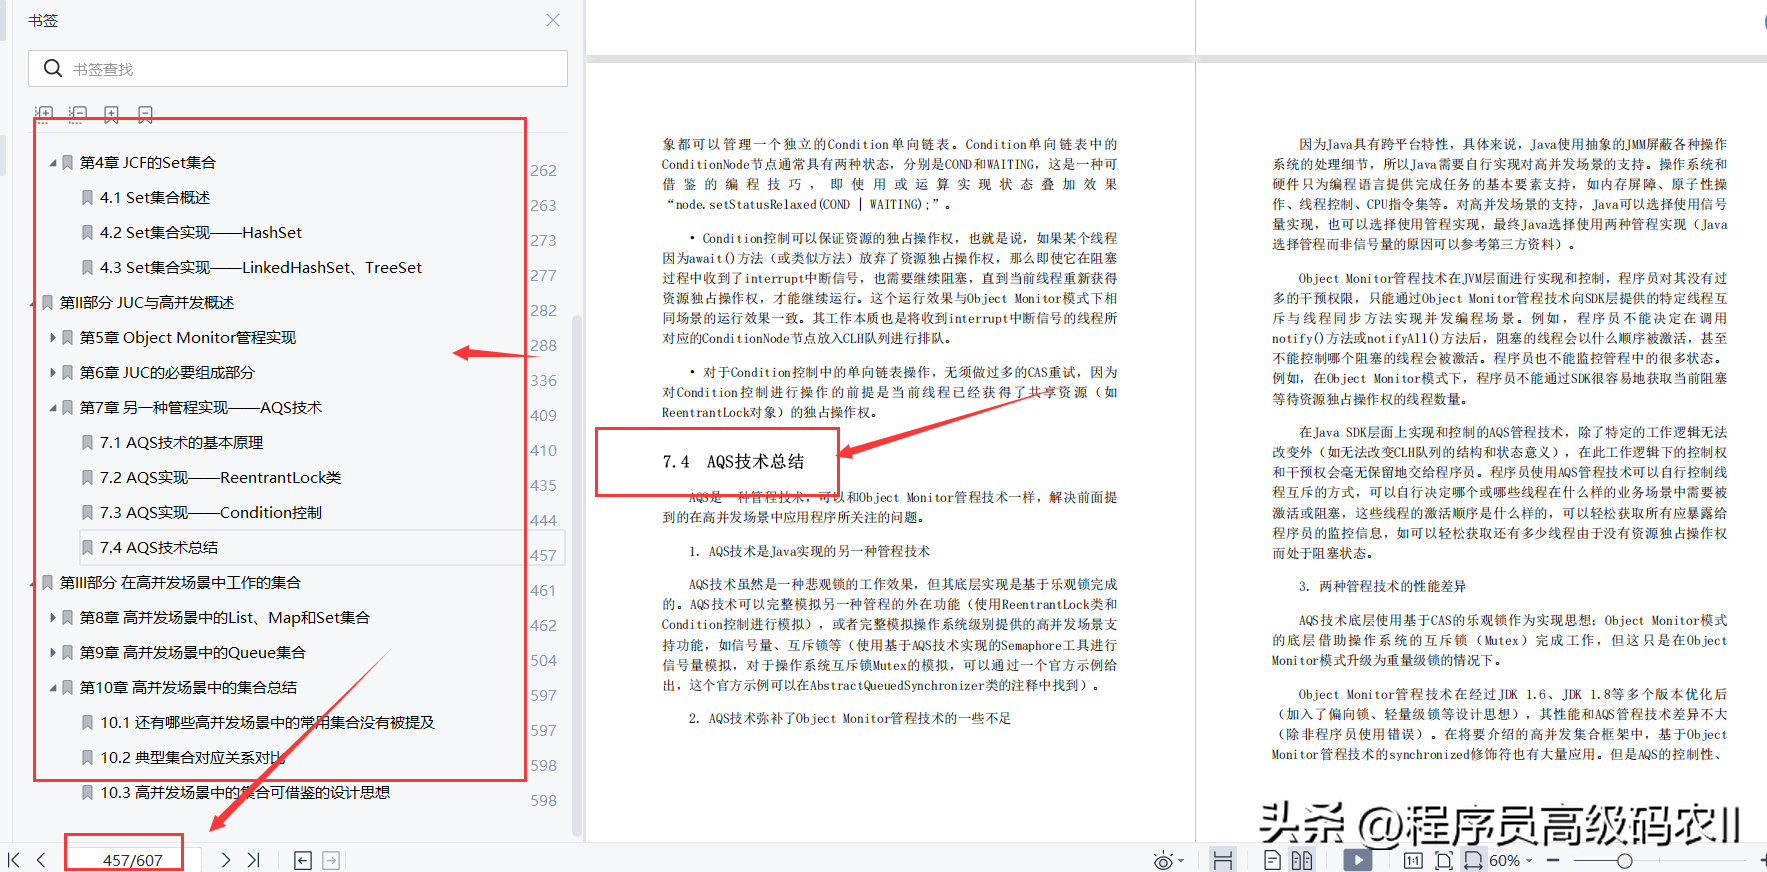Fit page width icon
The image size is (1767, 872).
(x=1474, y=860)
